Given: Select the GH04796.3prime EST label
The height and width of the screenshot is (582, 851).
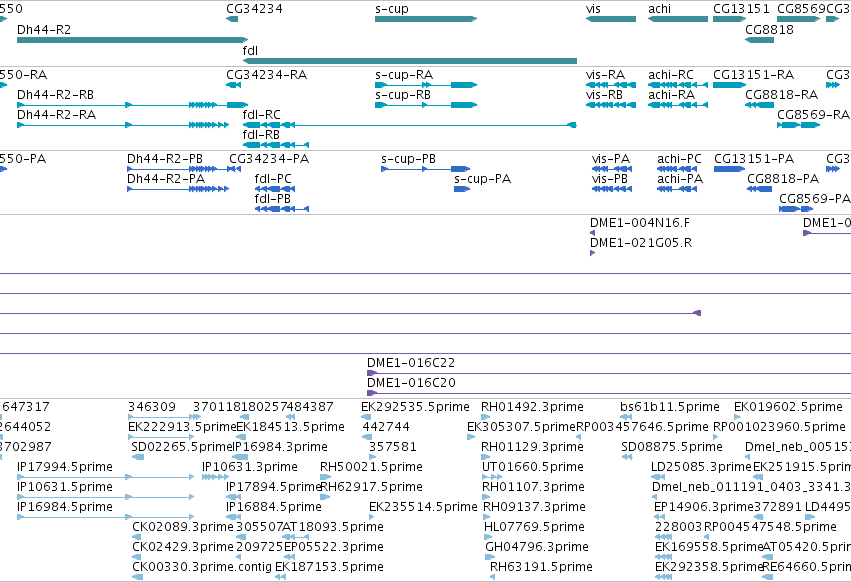Looking at the screenshot, I should (x=537, y=547).
